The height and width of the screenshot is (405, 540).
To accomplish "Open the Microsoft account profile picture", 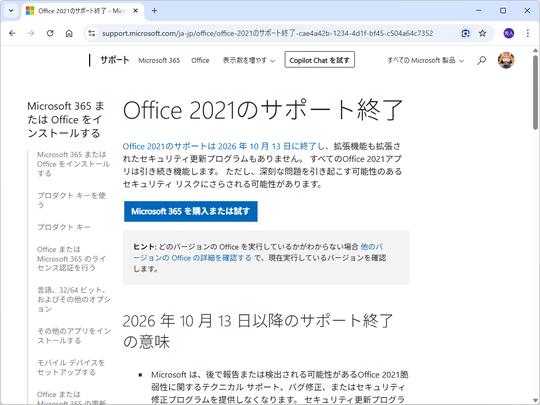I will pos(506,60).
